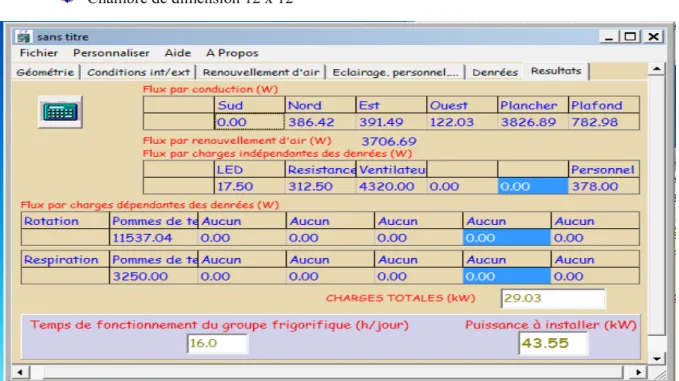Click the CHARGES TOTALES field 29.03
679x381 pixels.
click(x=553, y=298)
